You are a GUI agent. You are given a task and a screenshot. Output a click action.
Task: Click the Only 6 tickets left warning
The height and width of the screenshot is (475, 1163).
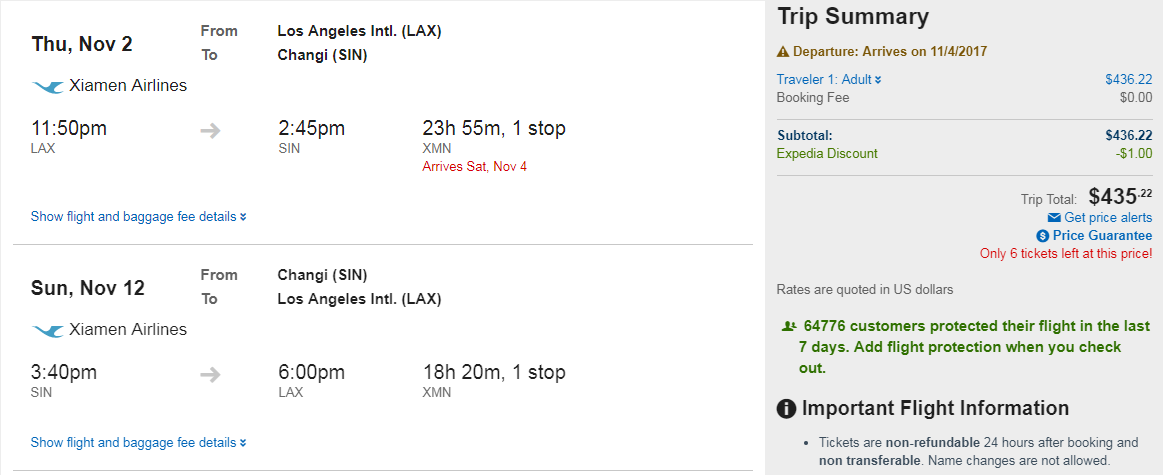pos(1065,254)
